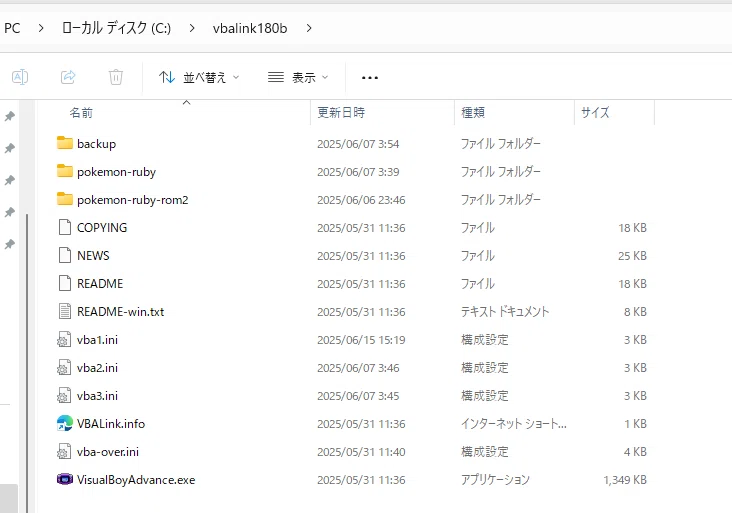Click the Delete trash can icon
This screenshot has width=732, height=513.
[116, 77]
